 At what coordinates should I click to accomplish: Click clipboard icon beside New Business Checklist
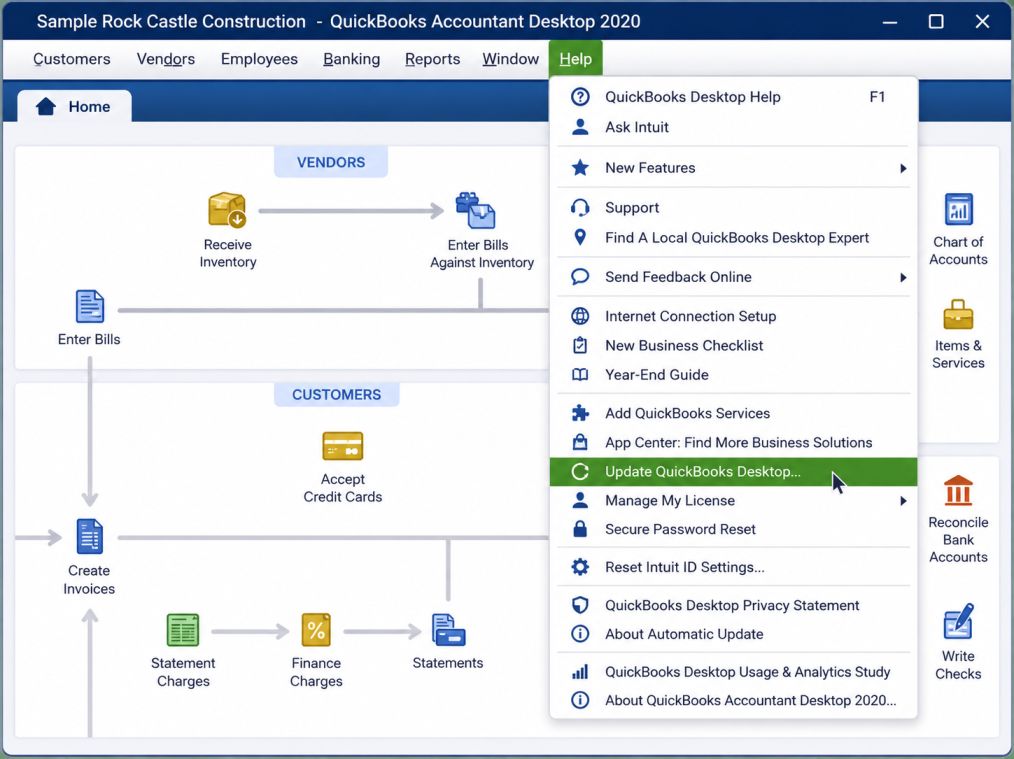(x=580, y=345)
